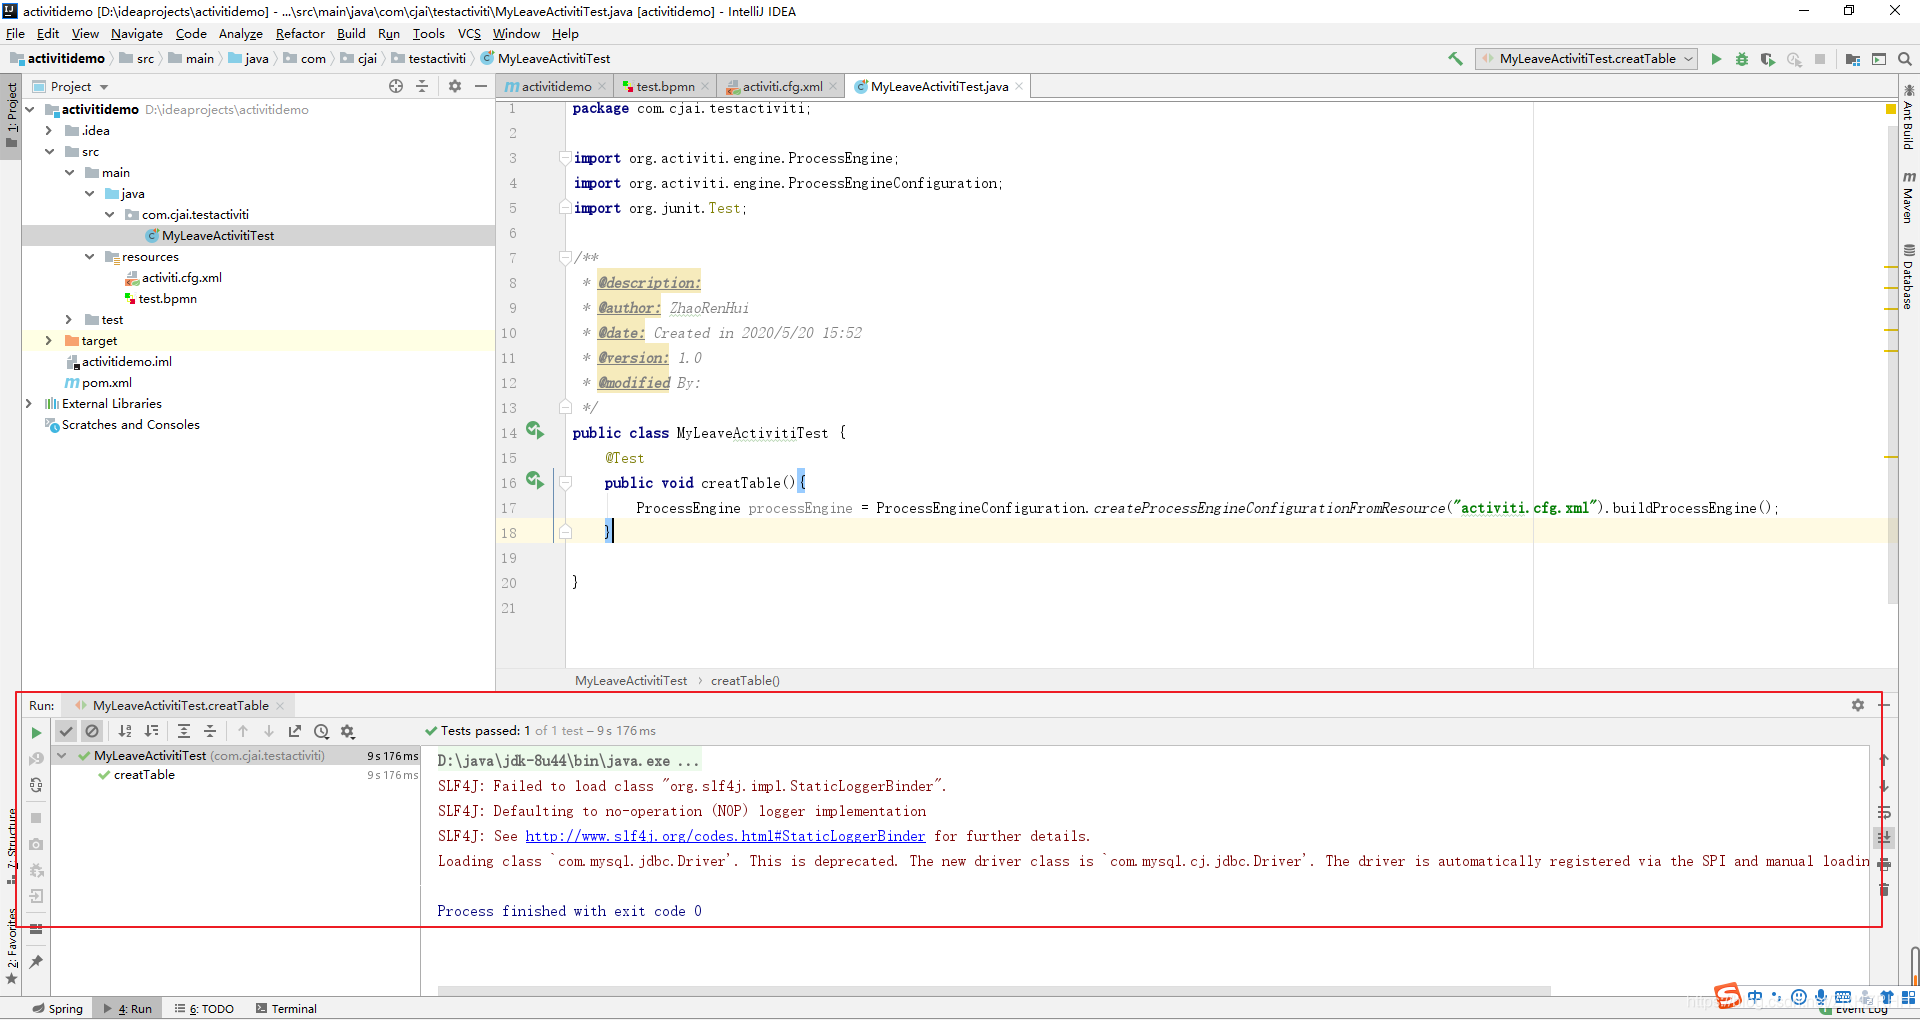Open the VCS menu
Image resolution: width=1920 pixels, height=1020 pixels.
pyautogui.click(x=469, y=33)
